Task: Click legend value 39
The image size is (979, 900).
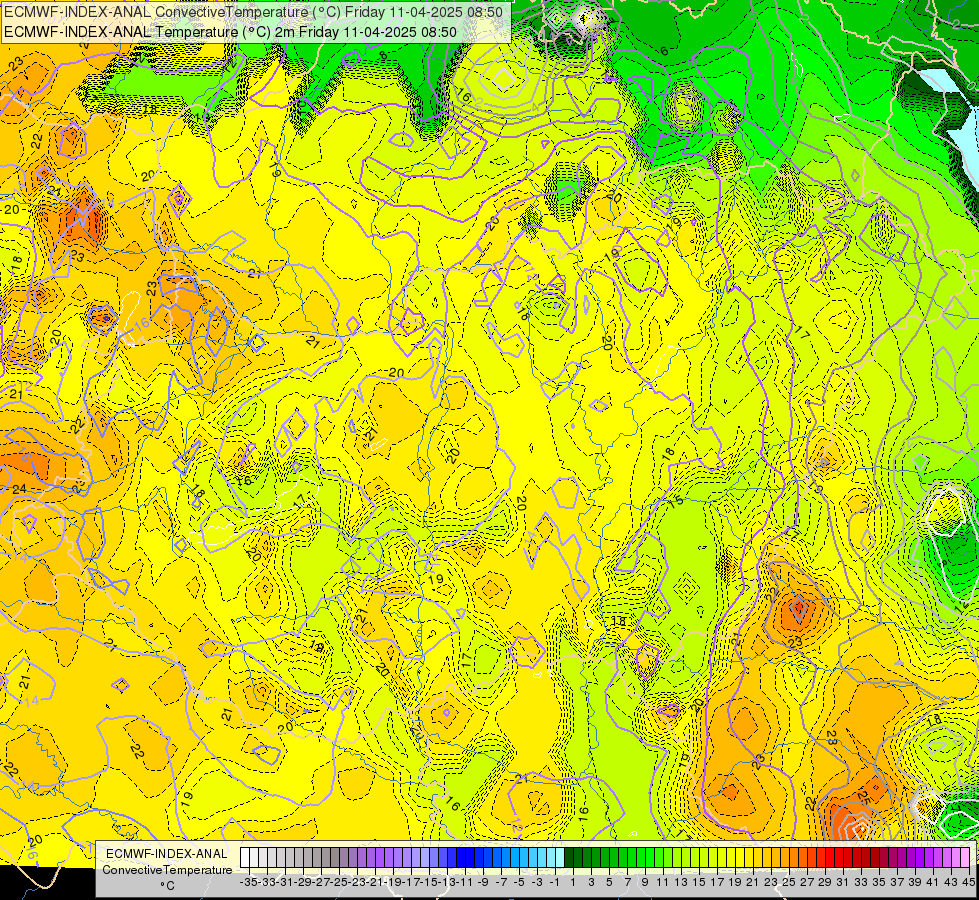Action: tap(915, 882)
